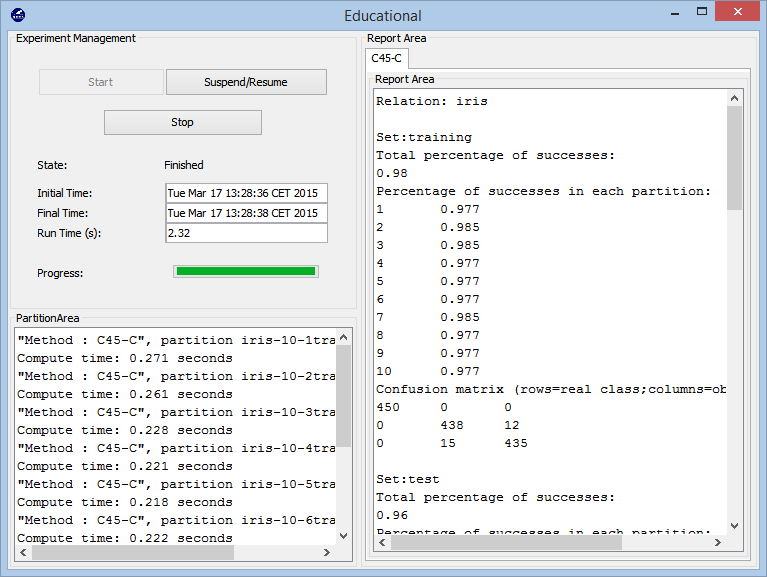Click PartitionArea scroll right arrow

coord(327,552)
